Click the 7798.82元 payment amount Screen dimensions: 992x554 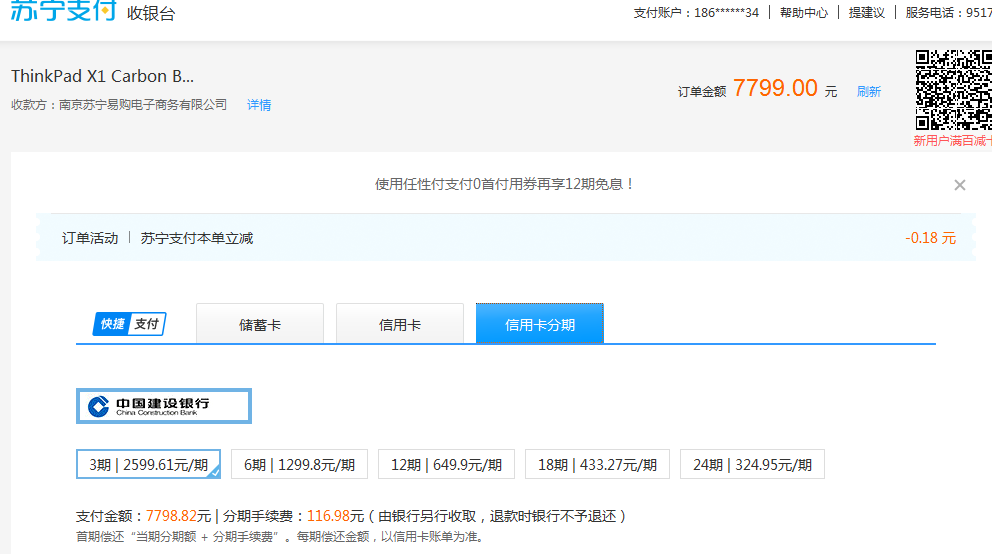coord(178,516)
